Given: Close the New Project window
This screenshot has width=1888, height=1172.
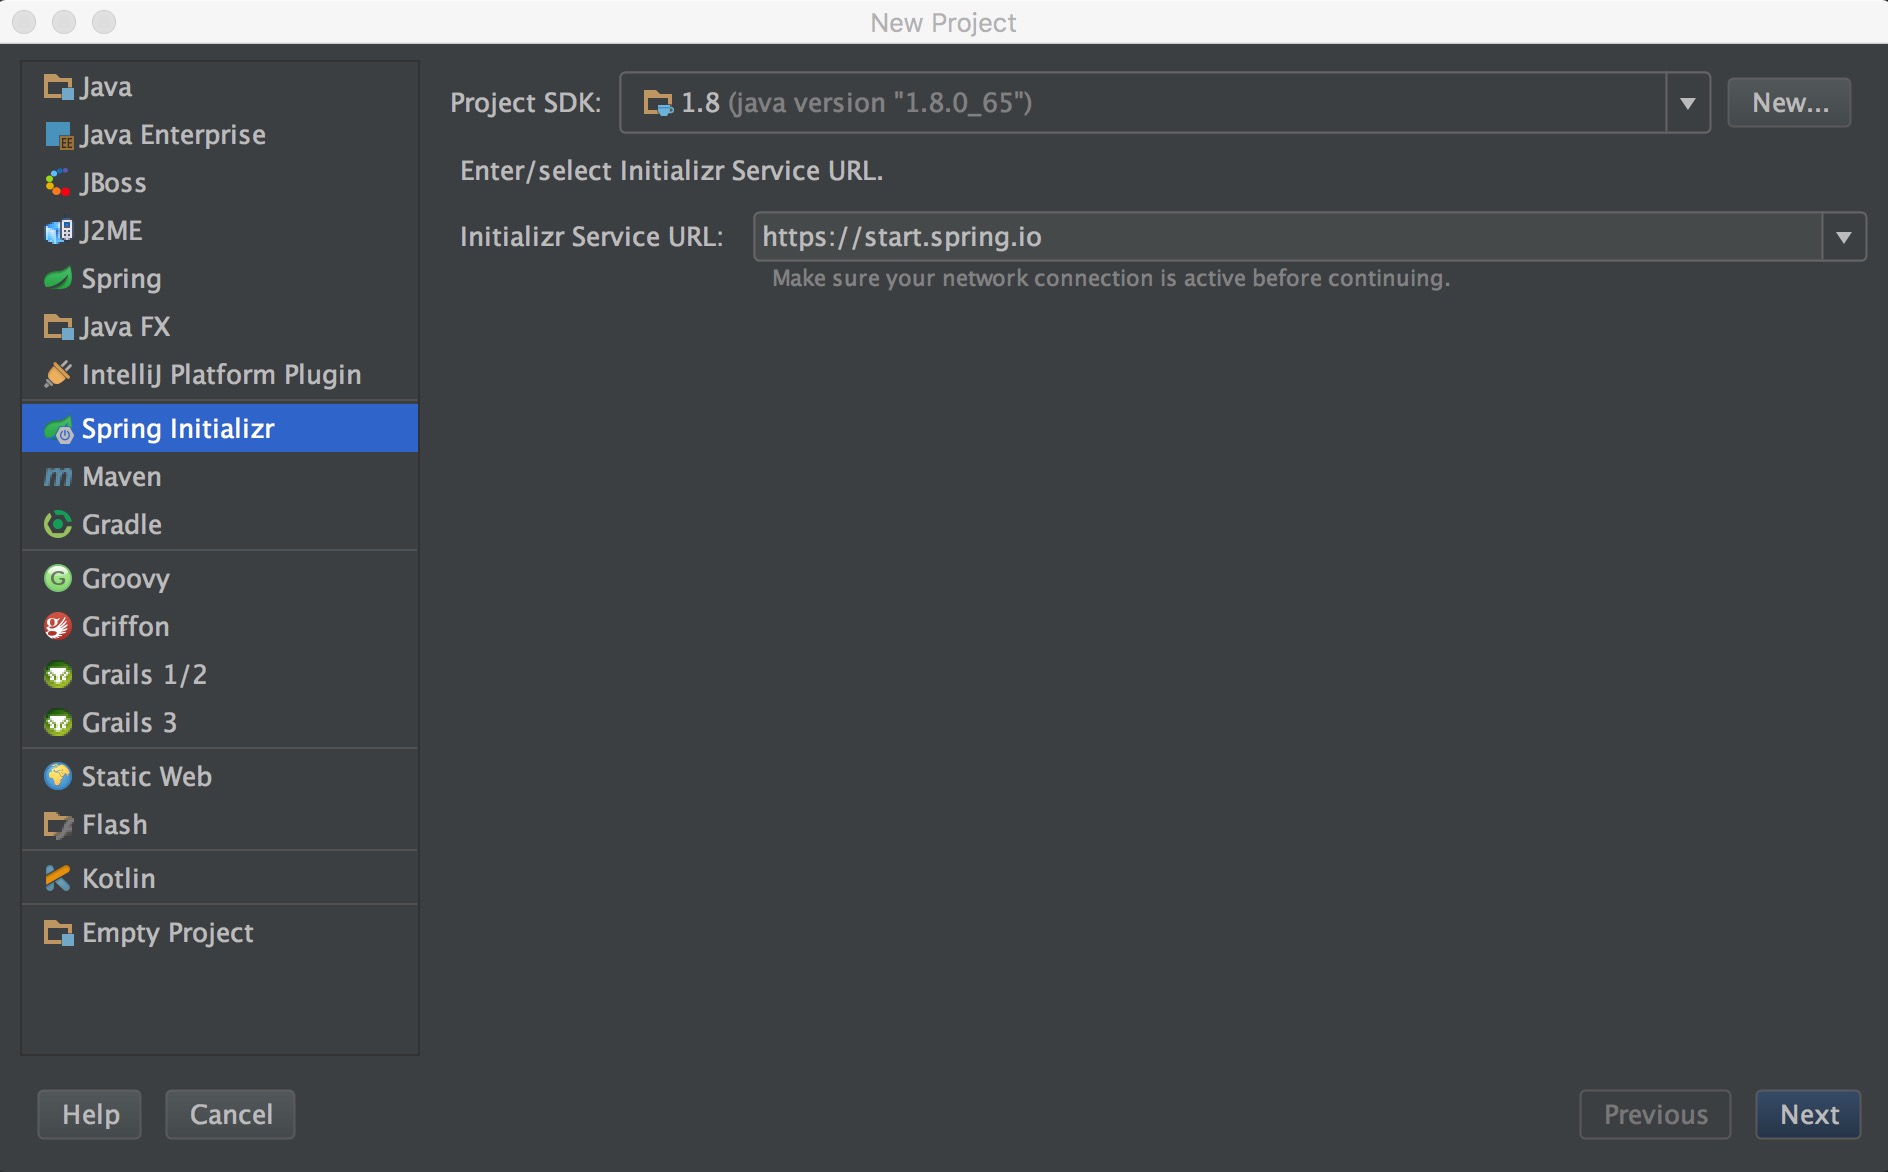Looking at the screenshot, I should [x=24, y=21].
